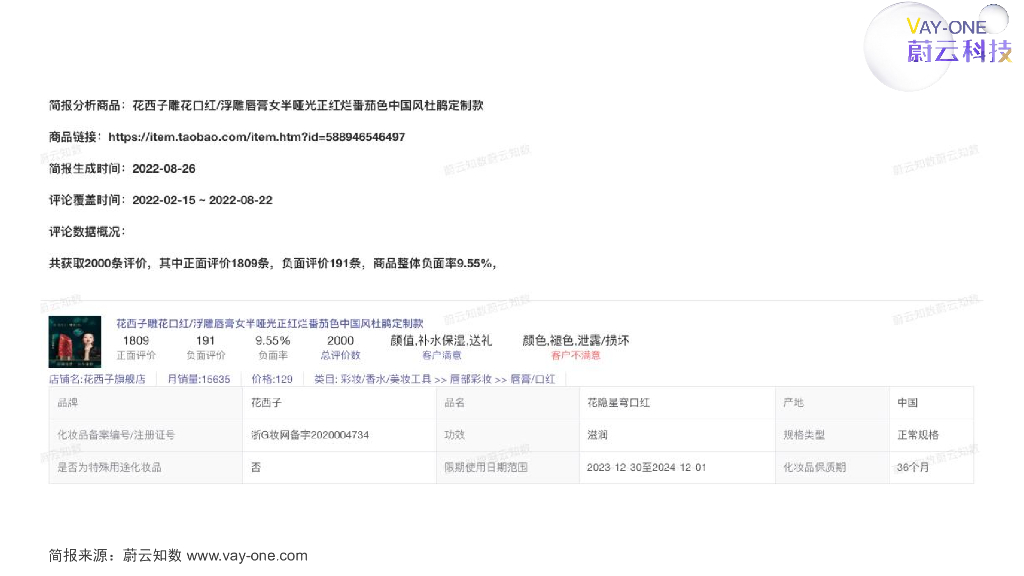
Task: Click the 2000 total reviews value
Action: pyautogui.click(x=340, y=341)
